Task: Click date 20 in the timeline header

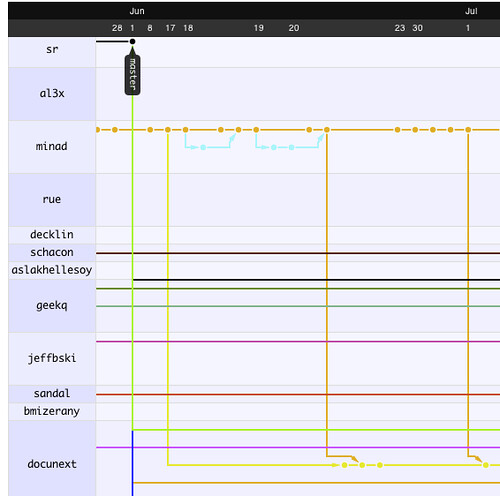Action: (x=294, y=28)
